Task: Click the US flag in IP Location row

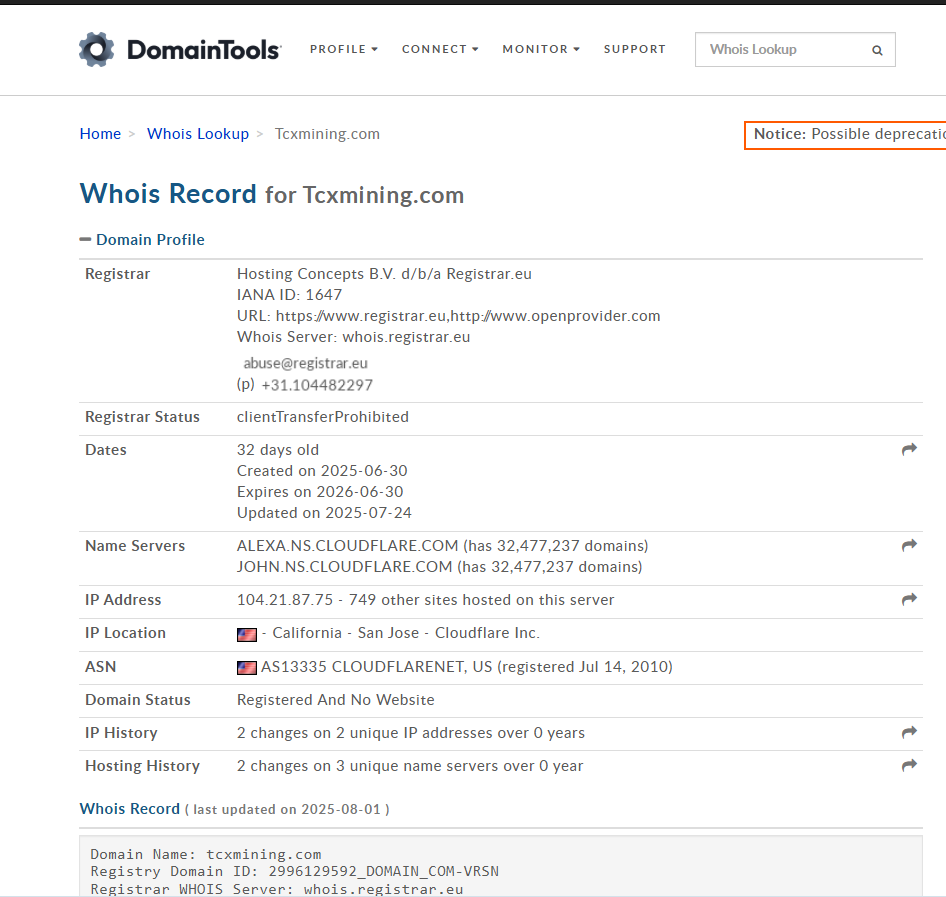Action: 247,634
